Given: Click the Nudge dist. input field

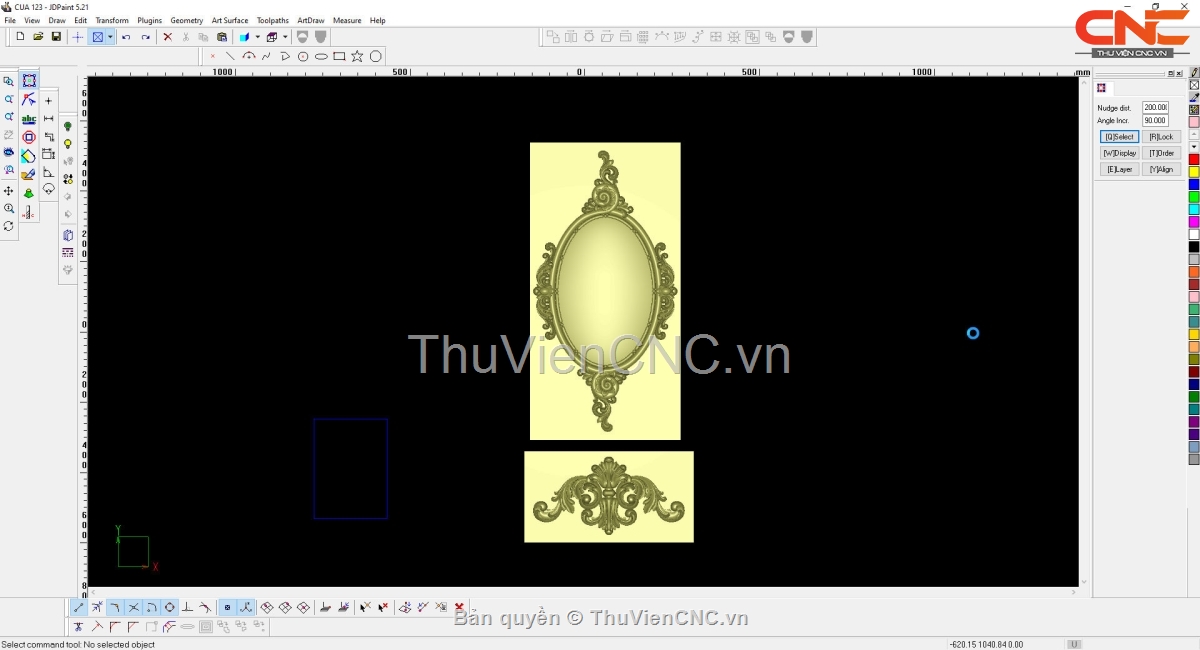Looking at the screenshot, I should 1155,107.
